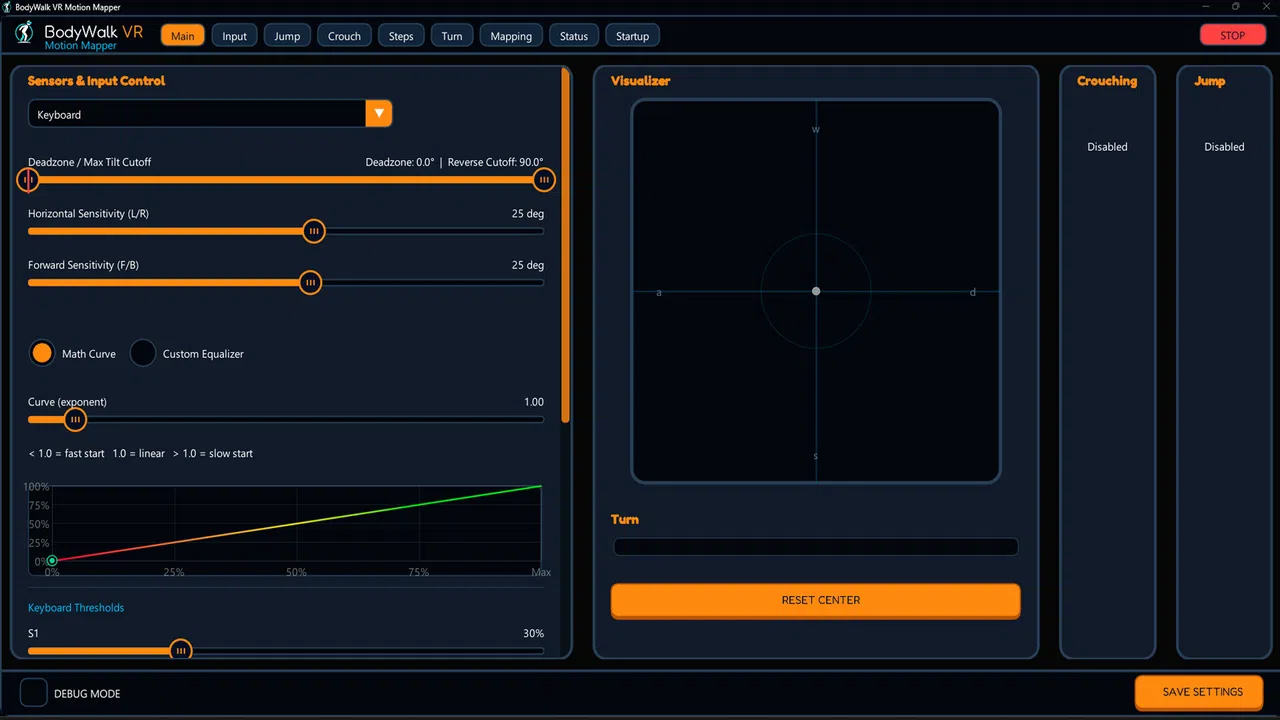The width and height of the screenshot is (1280, 720).
Task: Click the Sensors panel vertical scrollbar
Action: [567, 246]
